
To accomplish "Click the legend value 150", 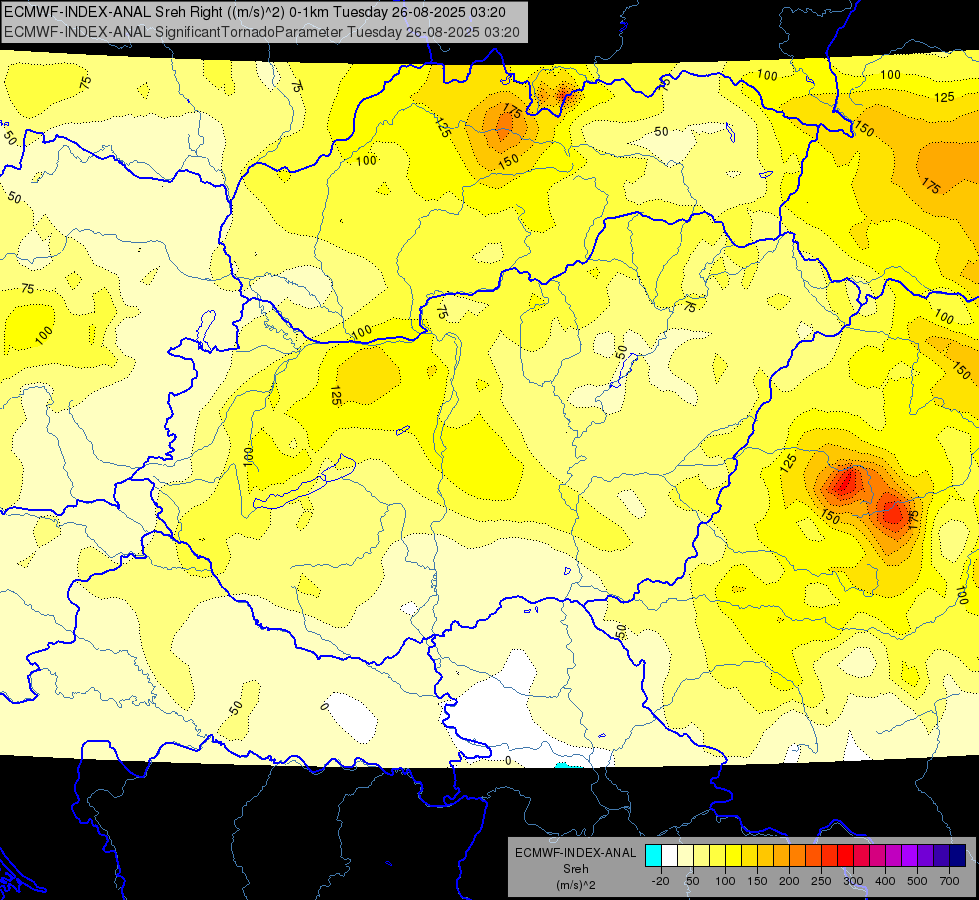I will [x=757, y=881].
